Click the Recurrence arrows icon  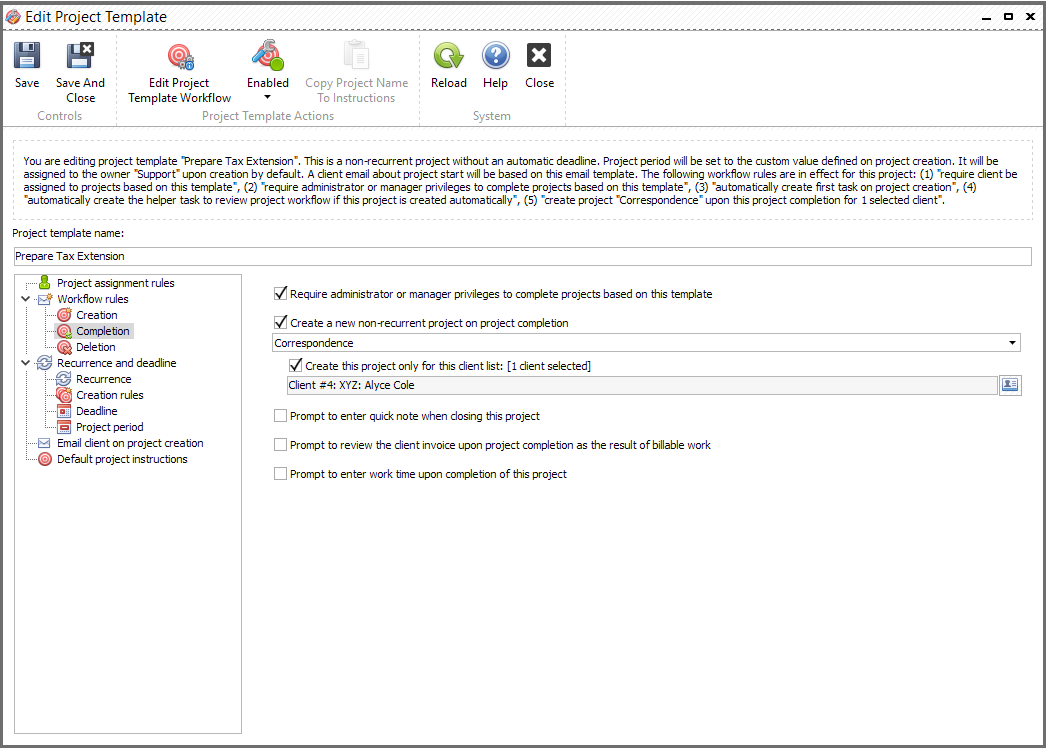coord(64,379)
